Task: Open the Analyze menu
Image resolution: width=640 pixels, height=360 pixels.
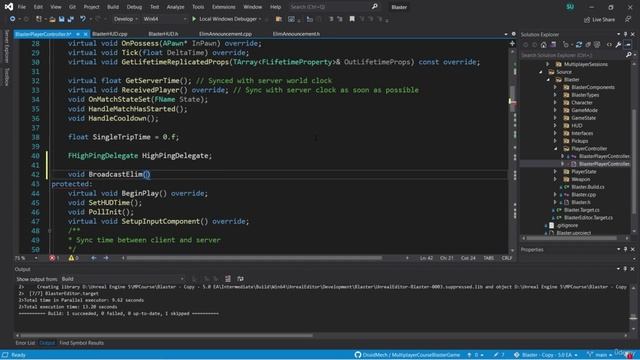Action: click(x=175, y=7)
